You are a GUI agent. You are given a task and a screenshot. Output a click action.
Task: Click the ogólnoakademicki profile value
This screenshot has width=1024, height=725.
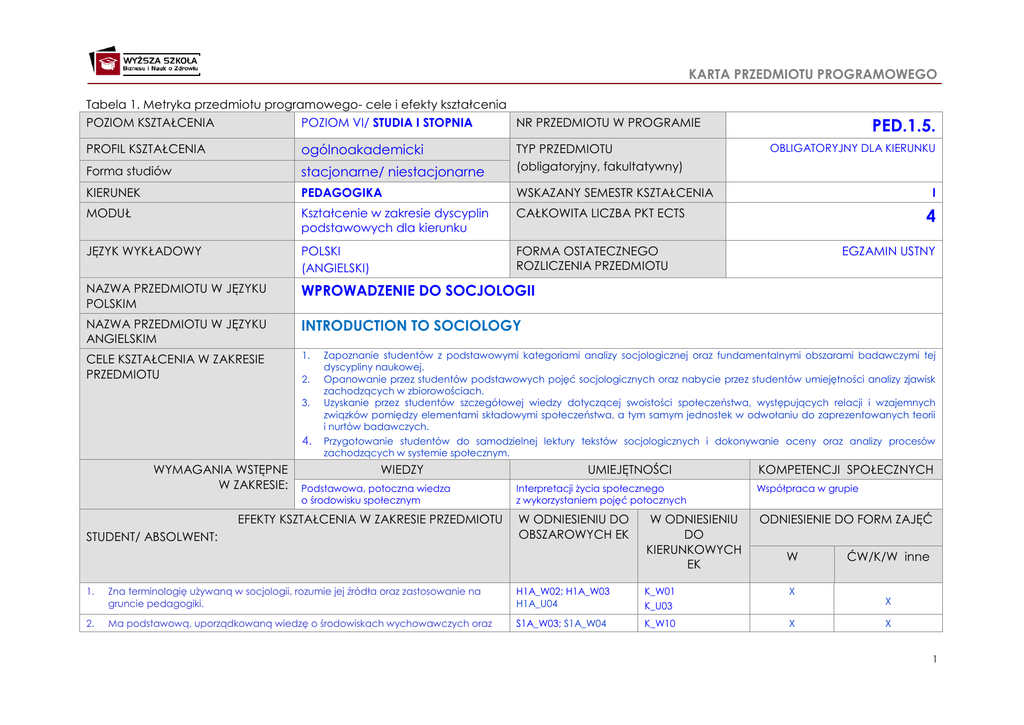tap(362, 149)
